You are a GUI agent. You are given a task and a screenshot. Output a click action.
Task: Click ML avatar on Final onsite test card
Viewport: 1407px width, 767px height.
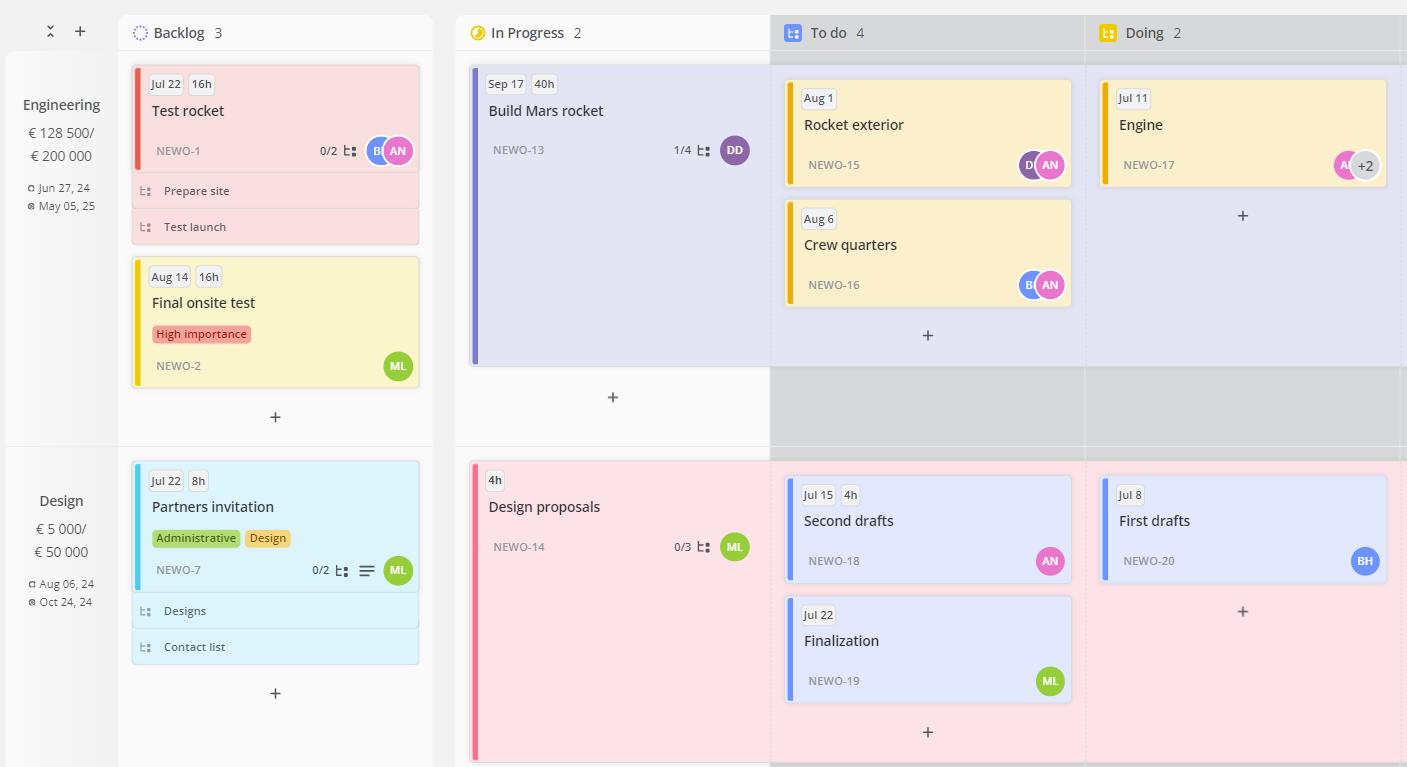pyautogui.click(x=398, y=366)
